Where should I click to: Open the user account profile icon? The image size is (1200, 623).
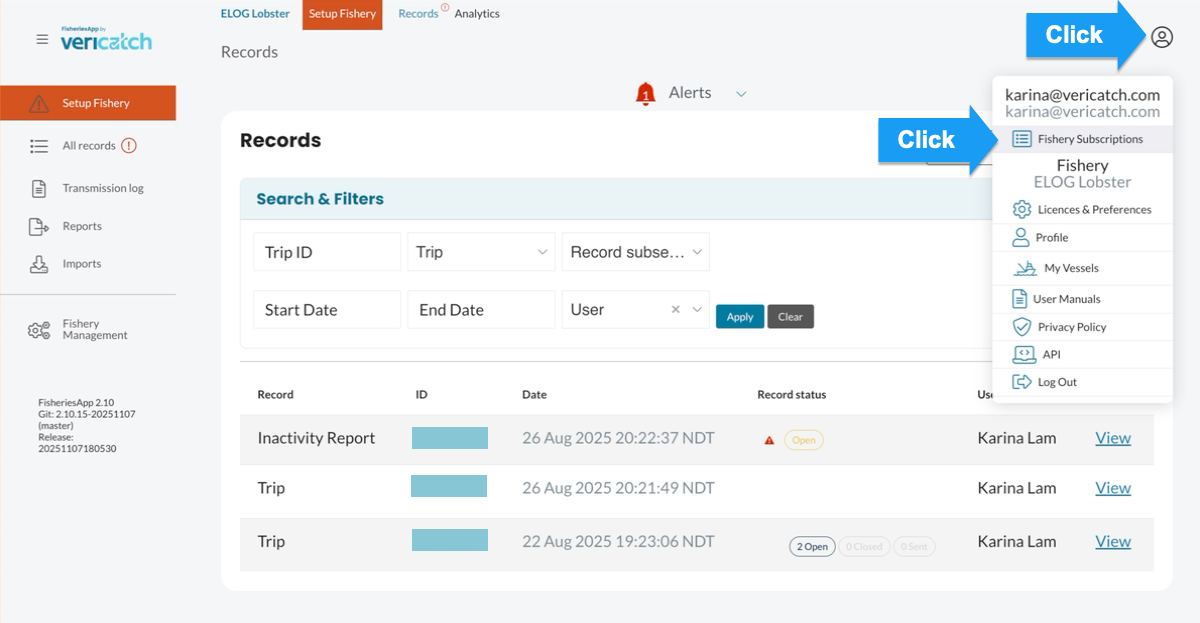1161,37
